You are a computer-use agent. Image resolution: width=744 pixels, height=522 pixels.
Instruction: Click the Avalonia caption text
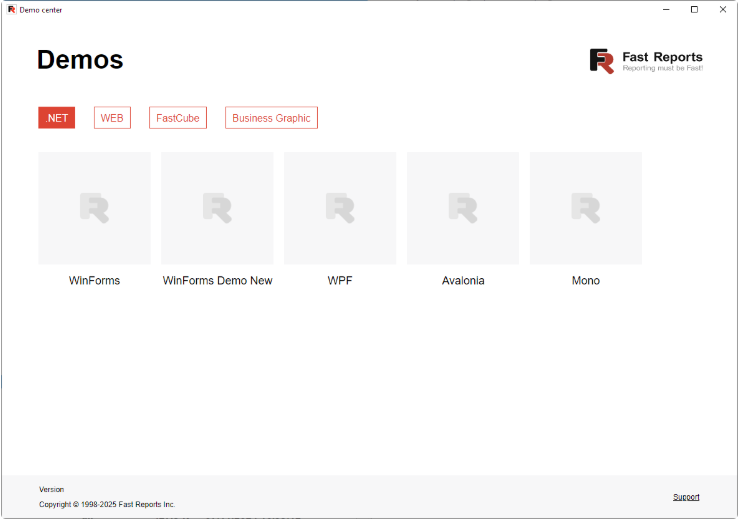463,281
